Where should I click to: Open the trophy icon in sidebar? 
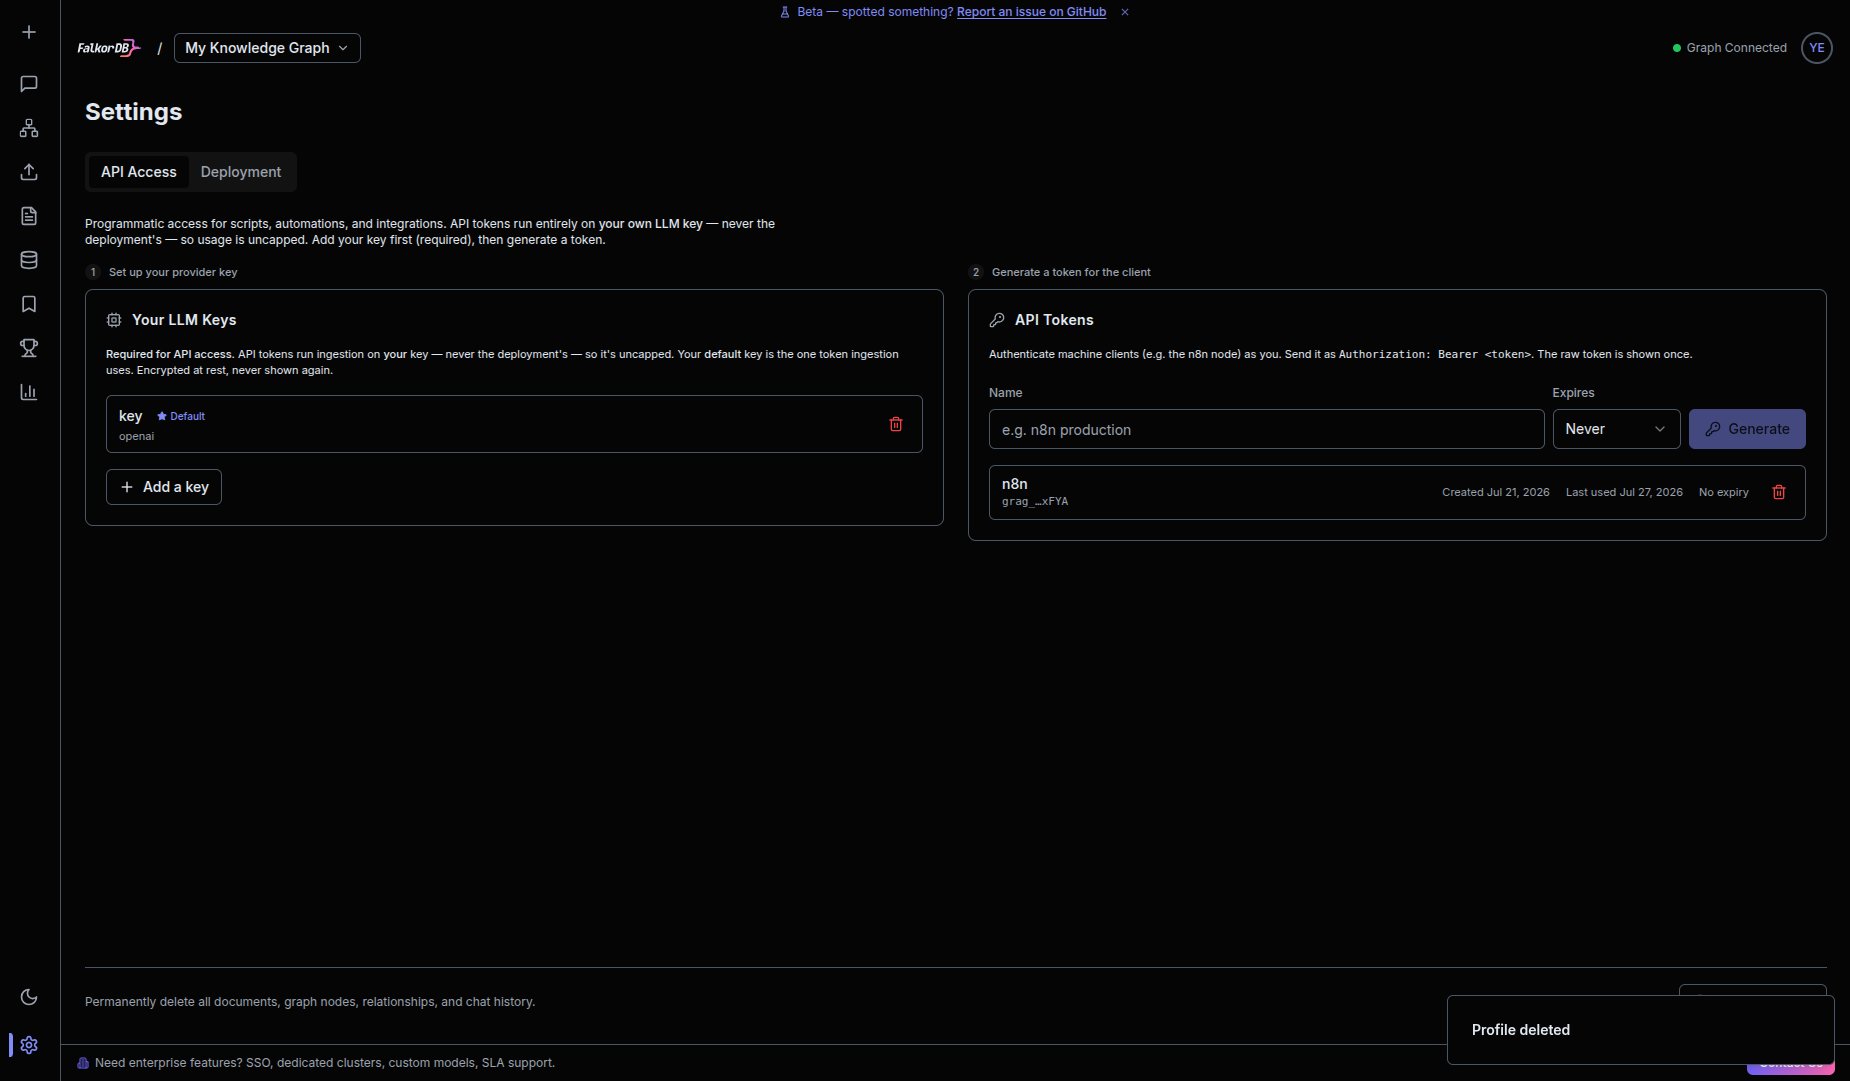tap(29, 348)
